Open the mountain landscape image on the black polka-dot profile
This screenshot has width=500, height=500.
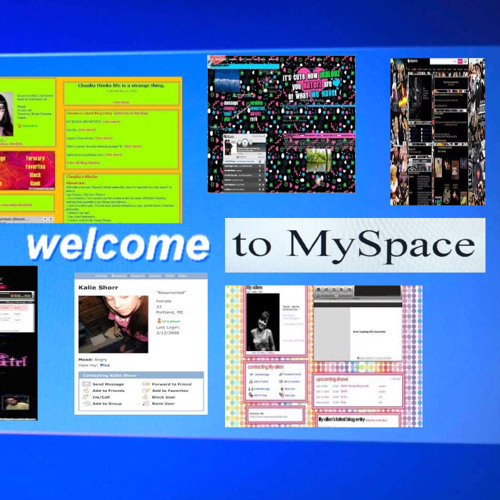point(227,80)
